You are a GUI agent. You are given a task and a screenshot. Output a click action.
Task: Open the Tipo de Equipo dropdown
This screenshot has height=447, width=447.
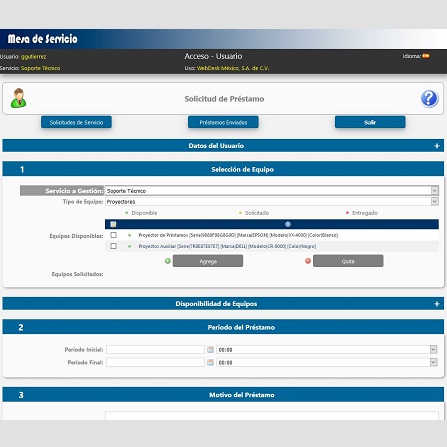coord(272,201)
